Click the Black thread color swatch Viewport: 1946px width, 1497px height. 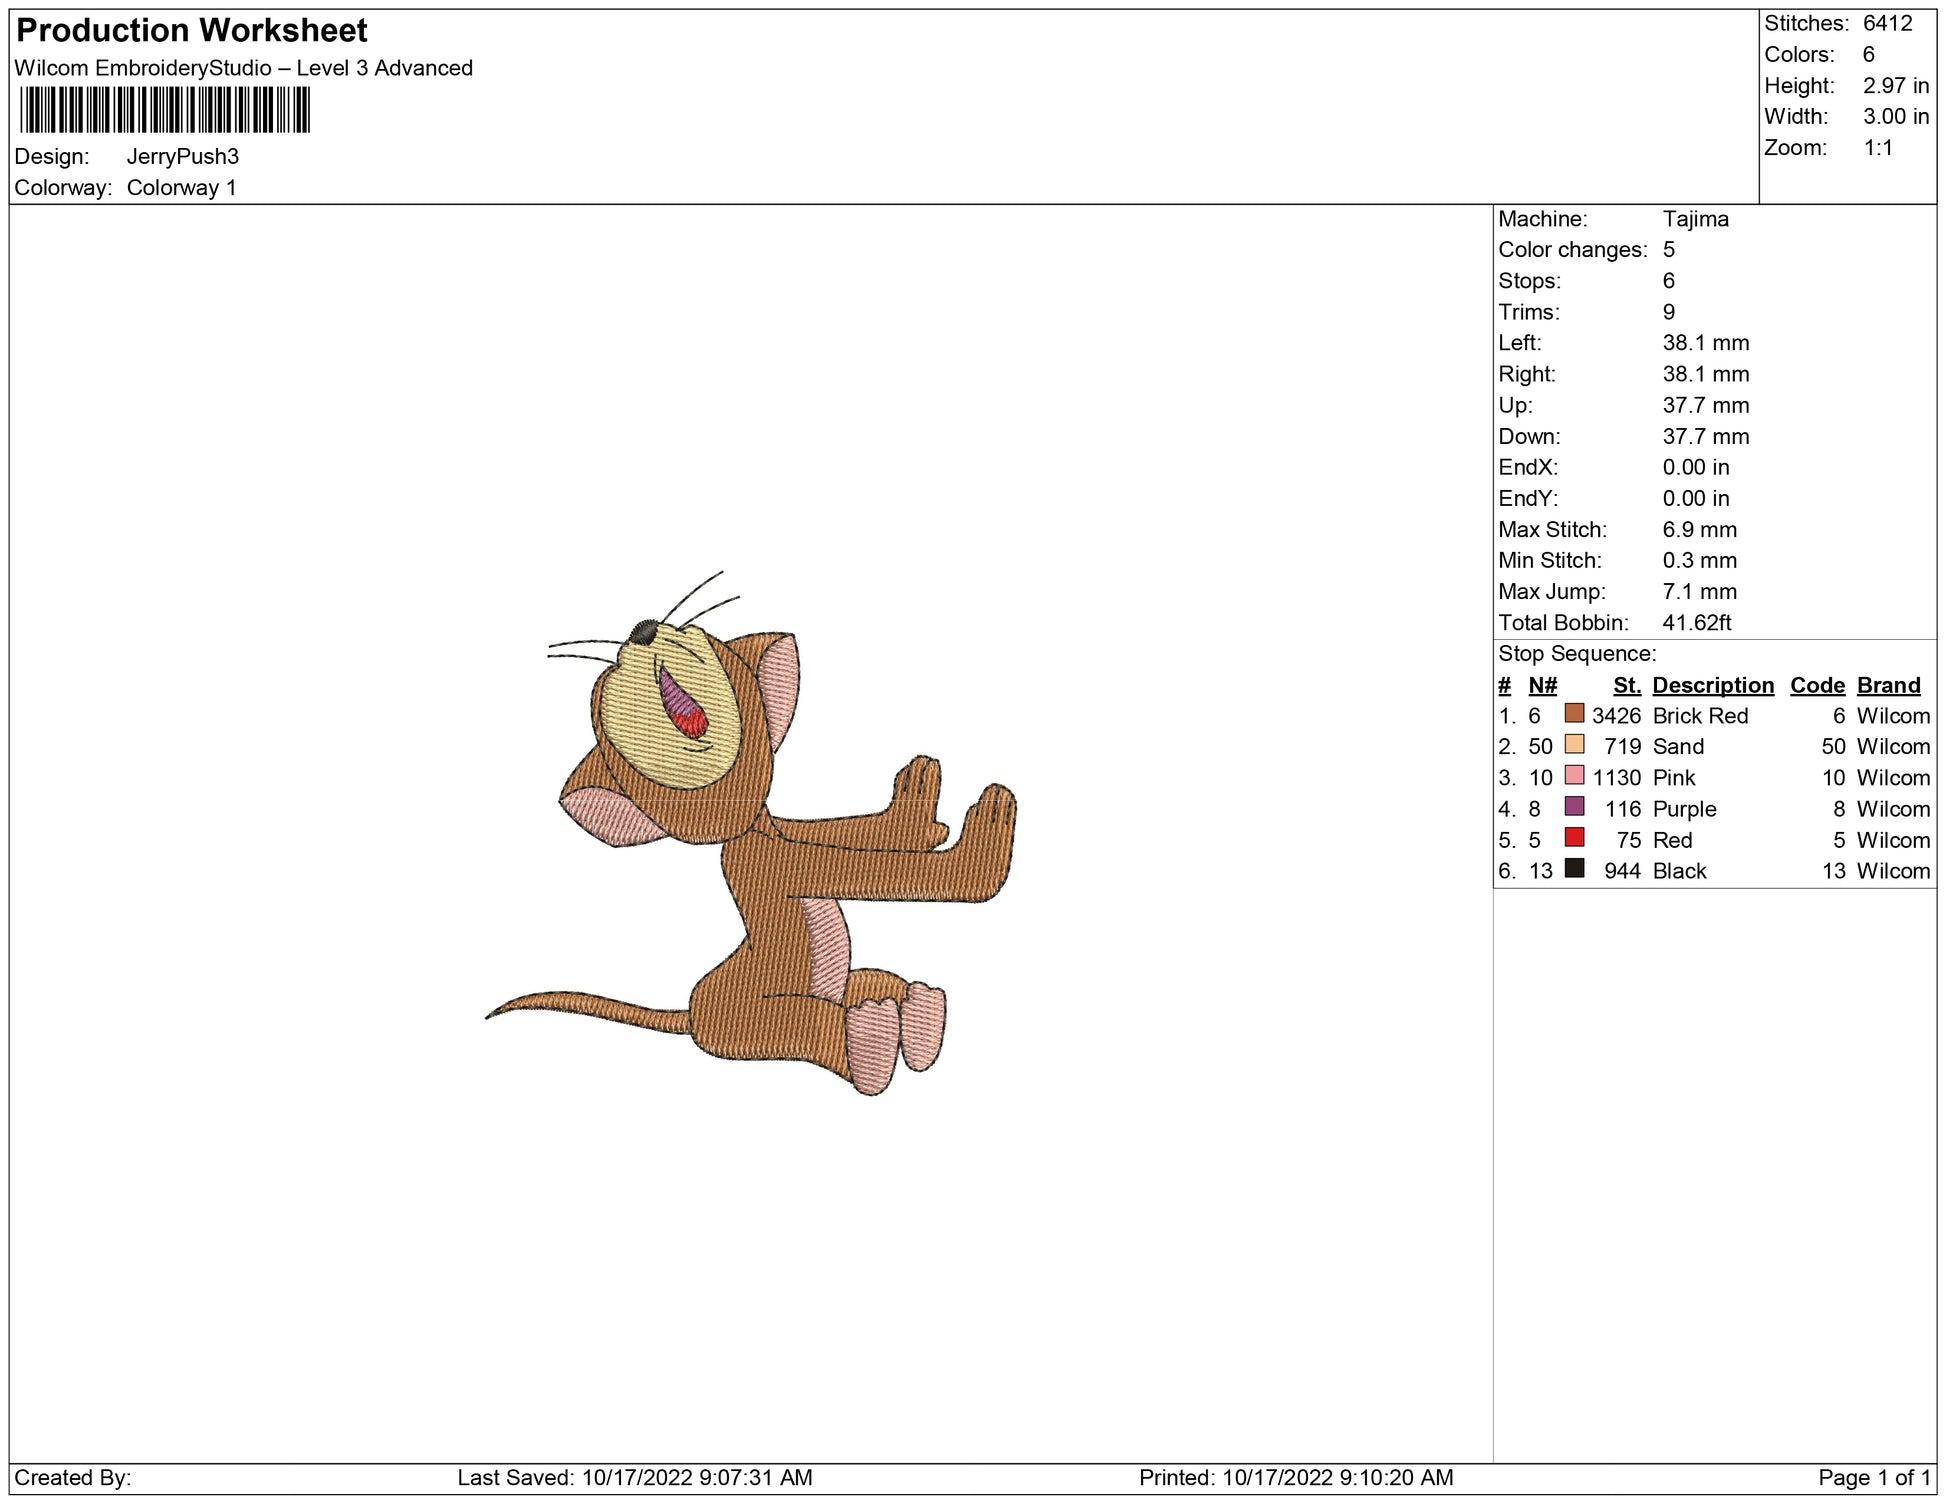tap(1574, 868)
